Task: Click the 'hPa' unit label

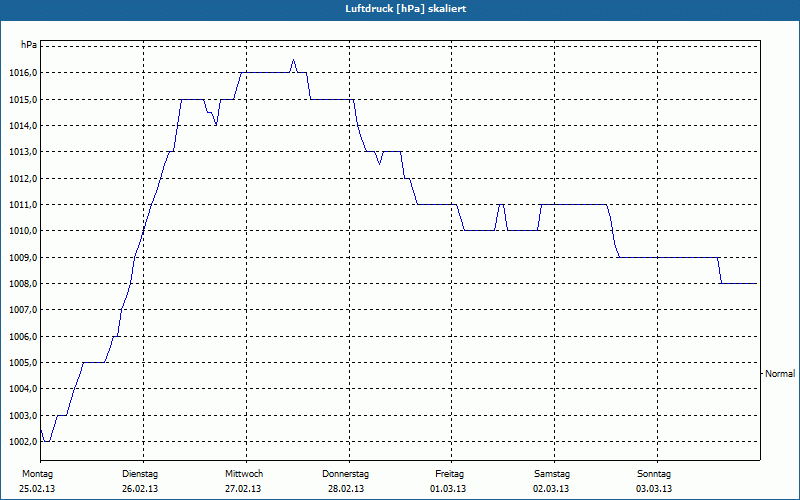Action: 29,45
